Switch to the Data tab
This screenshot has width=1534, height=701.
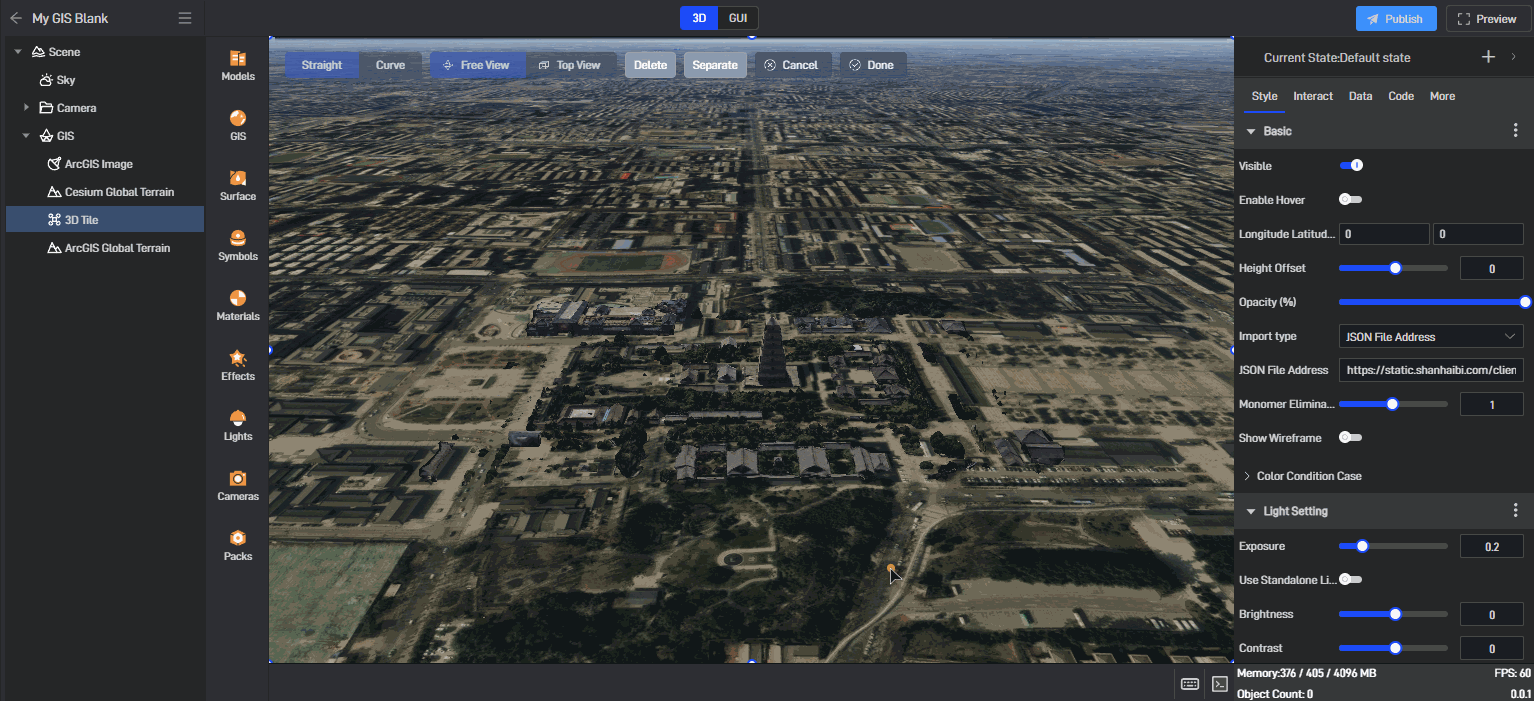coord(1360,96)
